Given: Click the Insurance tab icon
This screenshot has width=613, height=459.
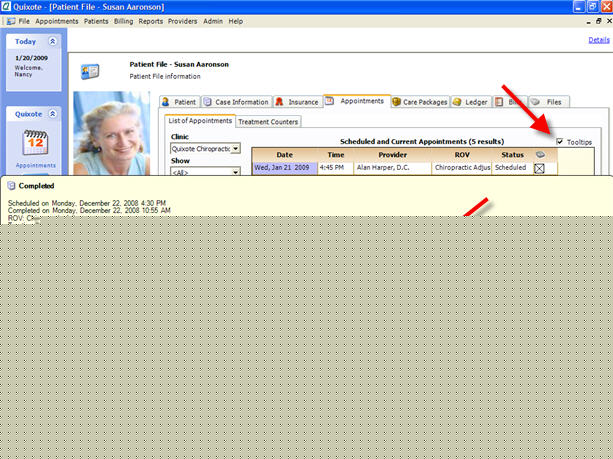Looking at the screenshot, I should pyautogui.click(x=279, y=102).
